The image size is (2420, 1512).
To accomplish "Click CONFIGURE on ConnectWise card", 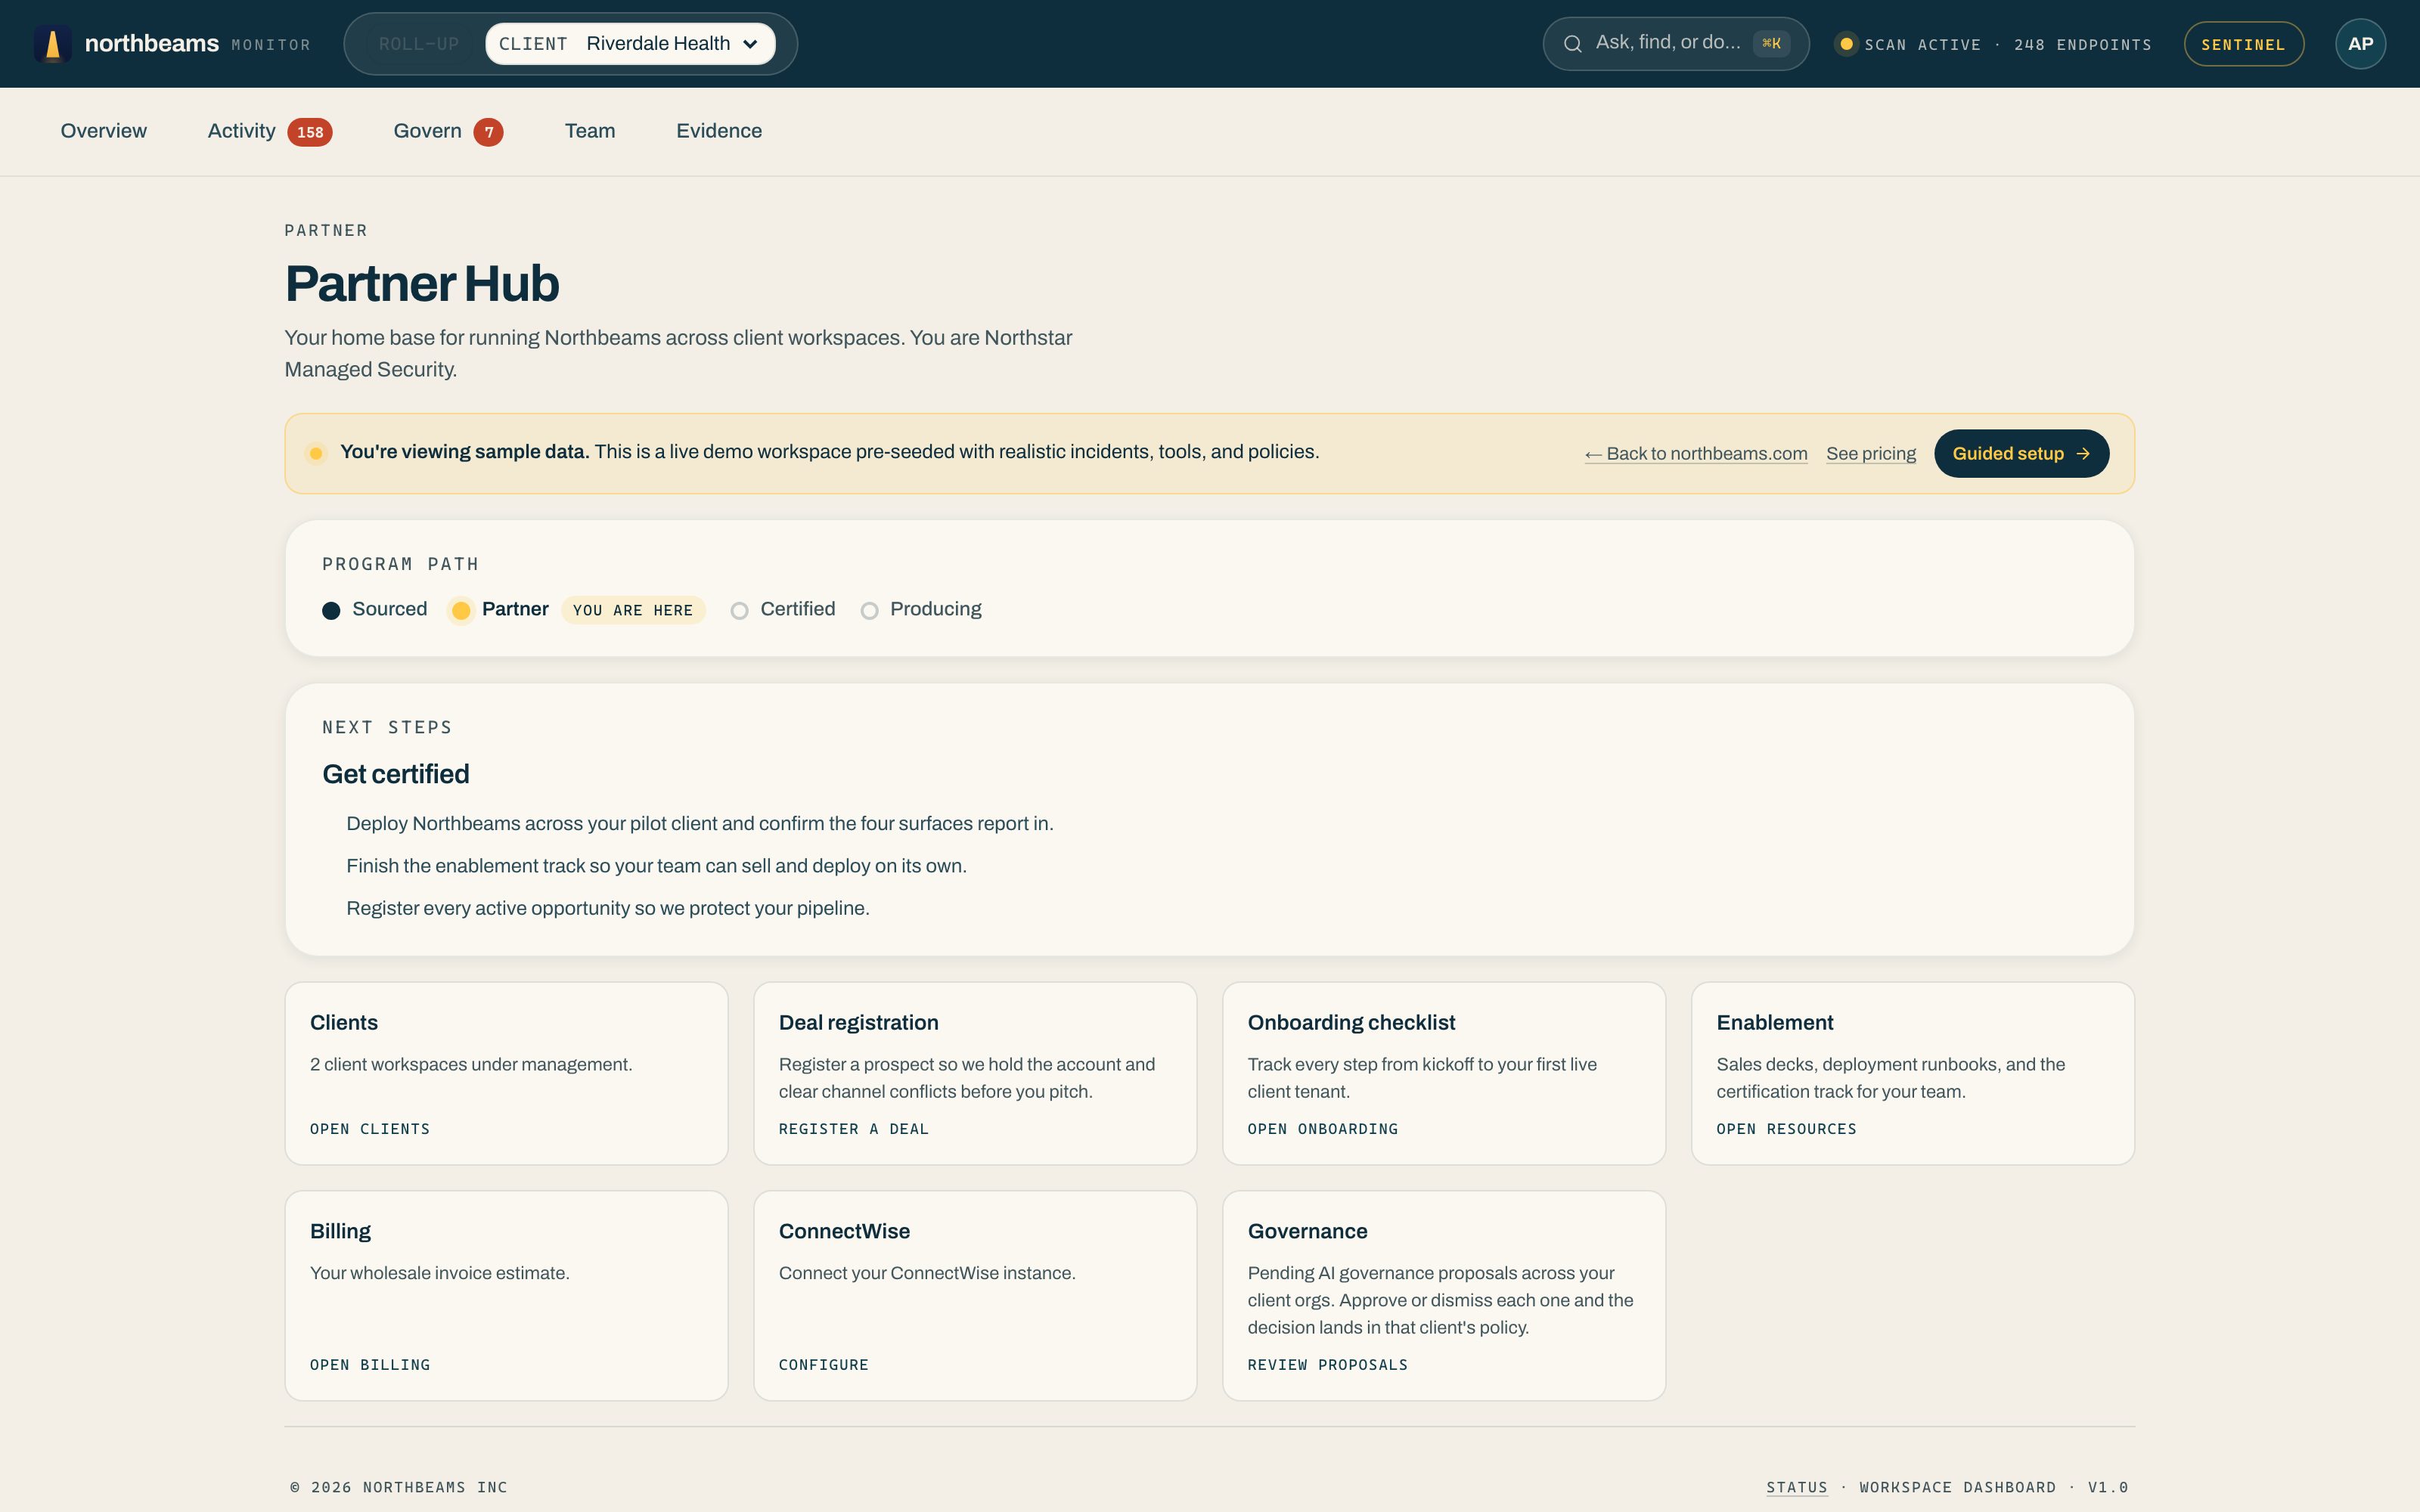I will coord(824,1365).
